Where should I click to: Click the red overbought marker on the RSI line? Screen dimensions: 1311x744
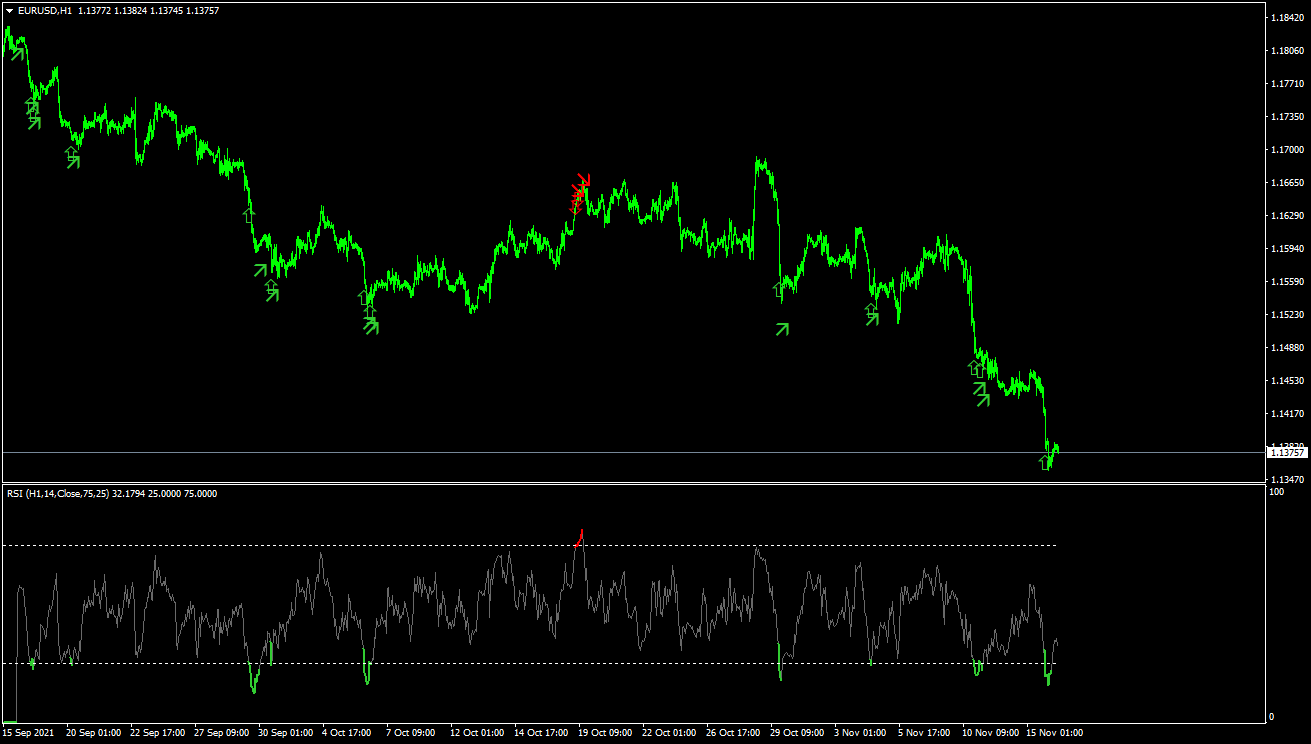580,537
